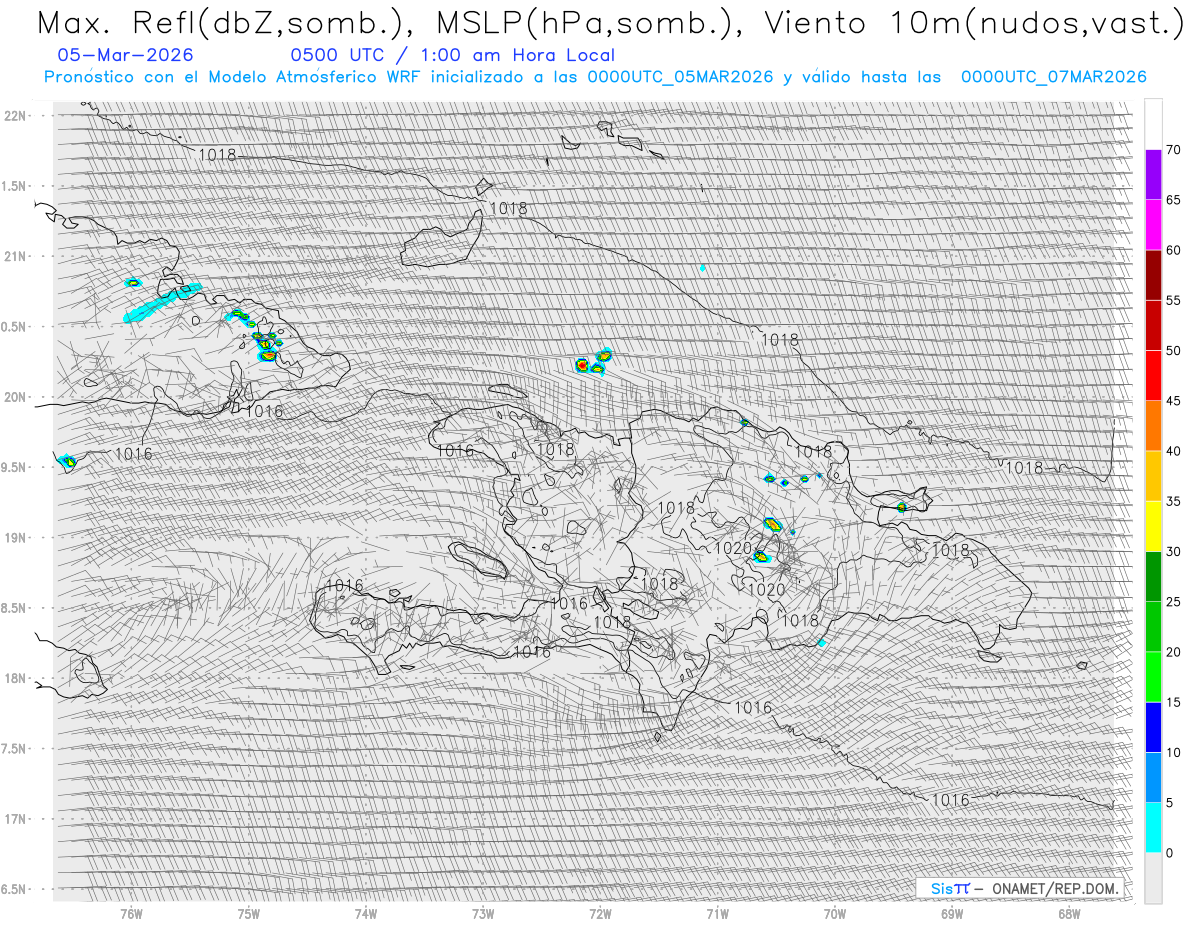Click the legend value '15'
Image resolution: width=1200 pixels, height=927 pixels.
coord(1173,702)
